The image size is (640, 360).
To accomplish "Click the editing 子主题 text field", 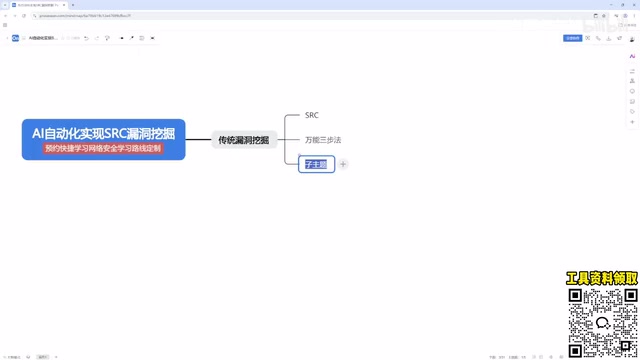I will [x=316, y=164].
